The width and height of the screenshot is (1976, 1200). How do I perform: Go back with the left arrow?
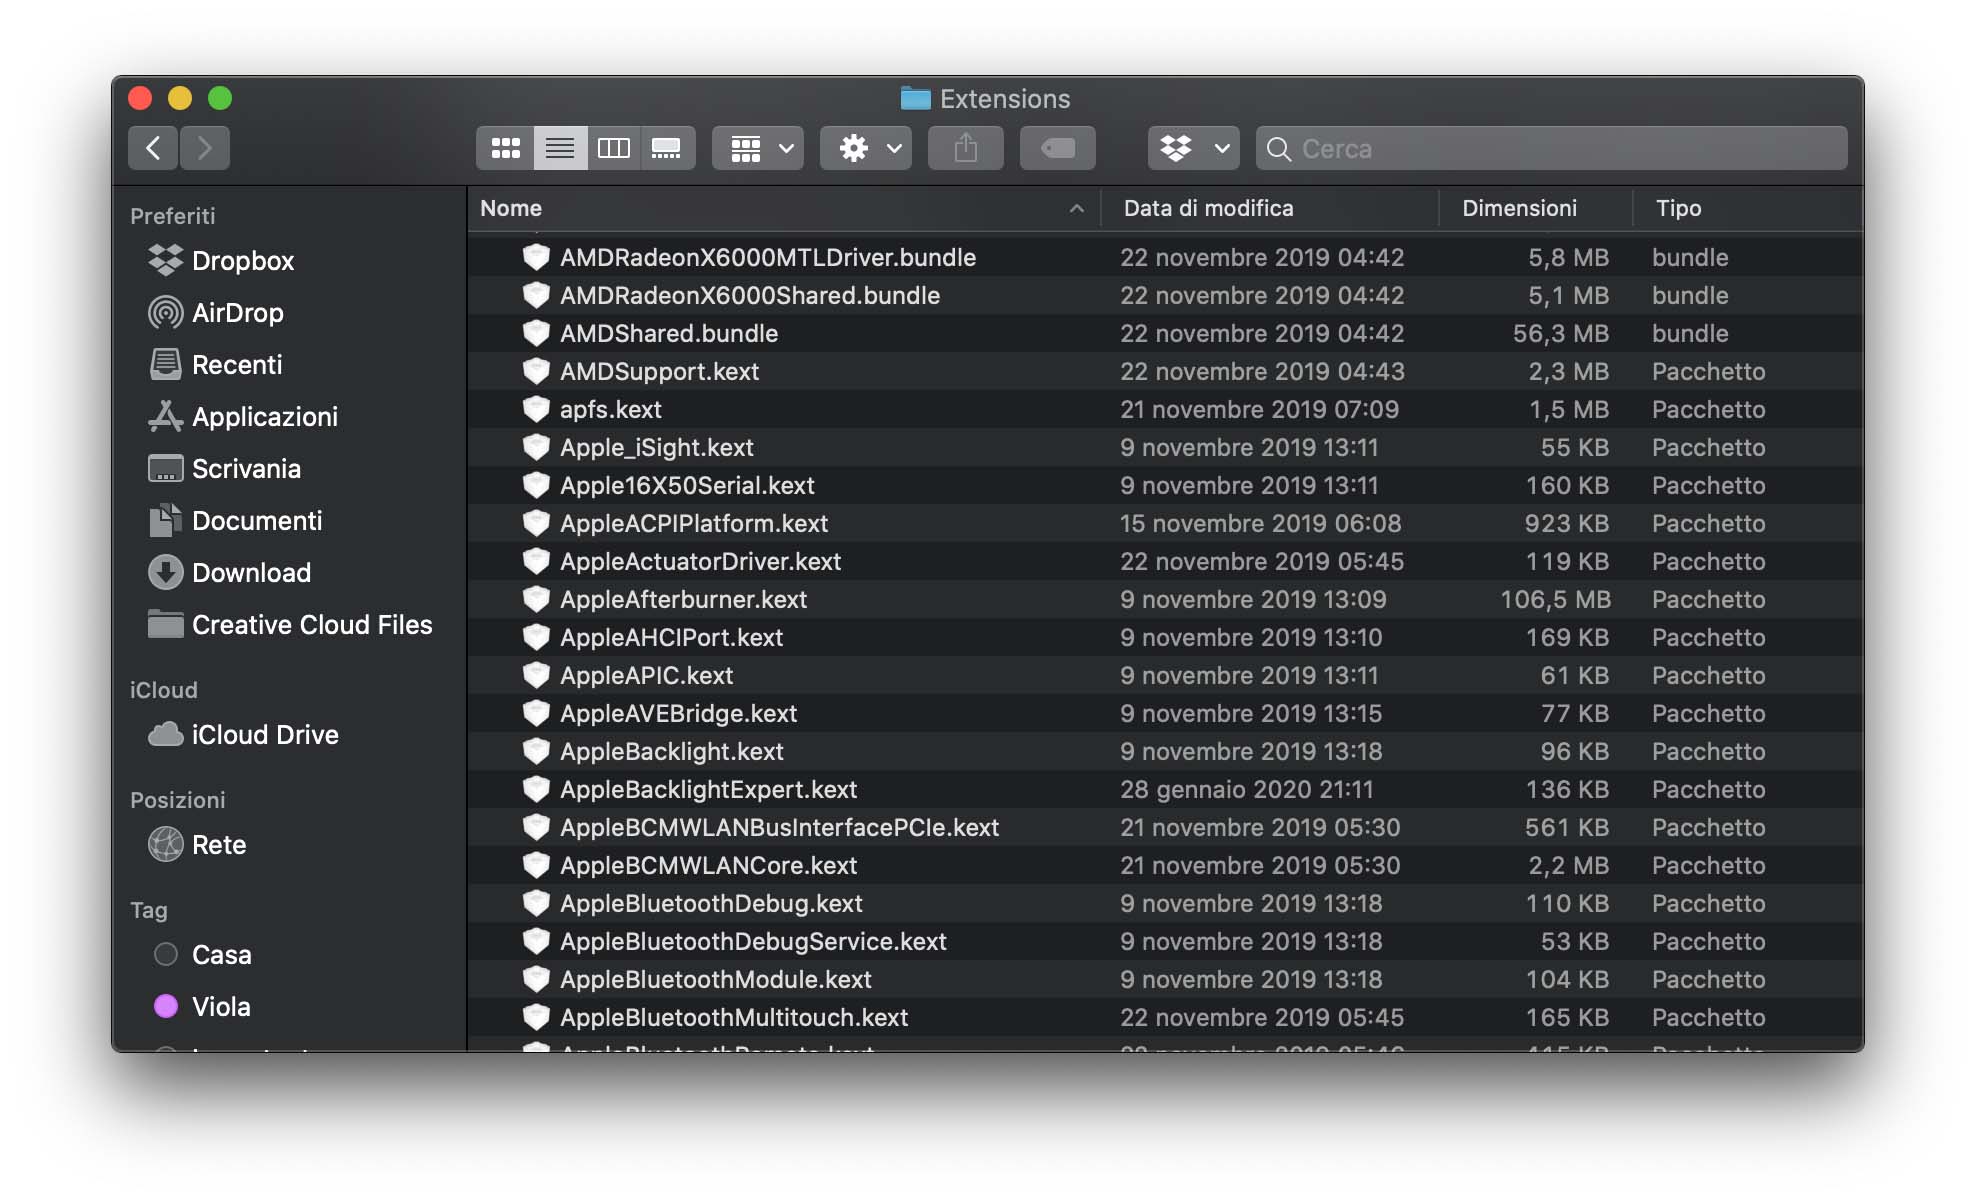pyautogui.click(x=153, y=149)
